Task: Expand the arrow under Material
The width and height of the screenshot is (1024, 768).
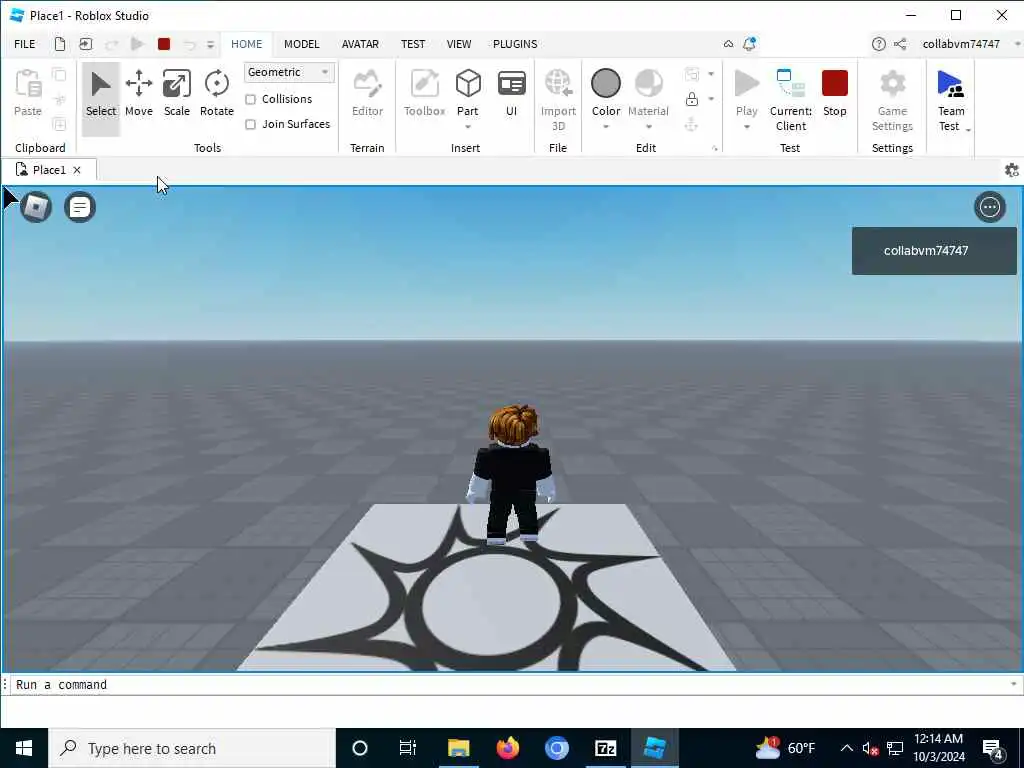Action: (x=648, y=127)
